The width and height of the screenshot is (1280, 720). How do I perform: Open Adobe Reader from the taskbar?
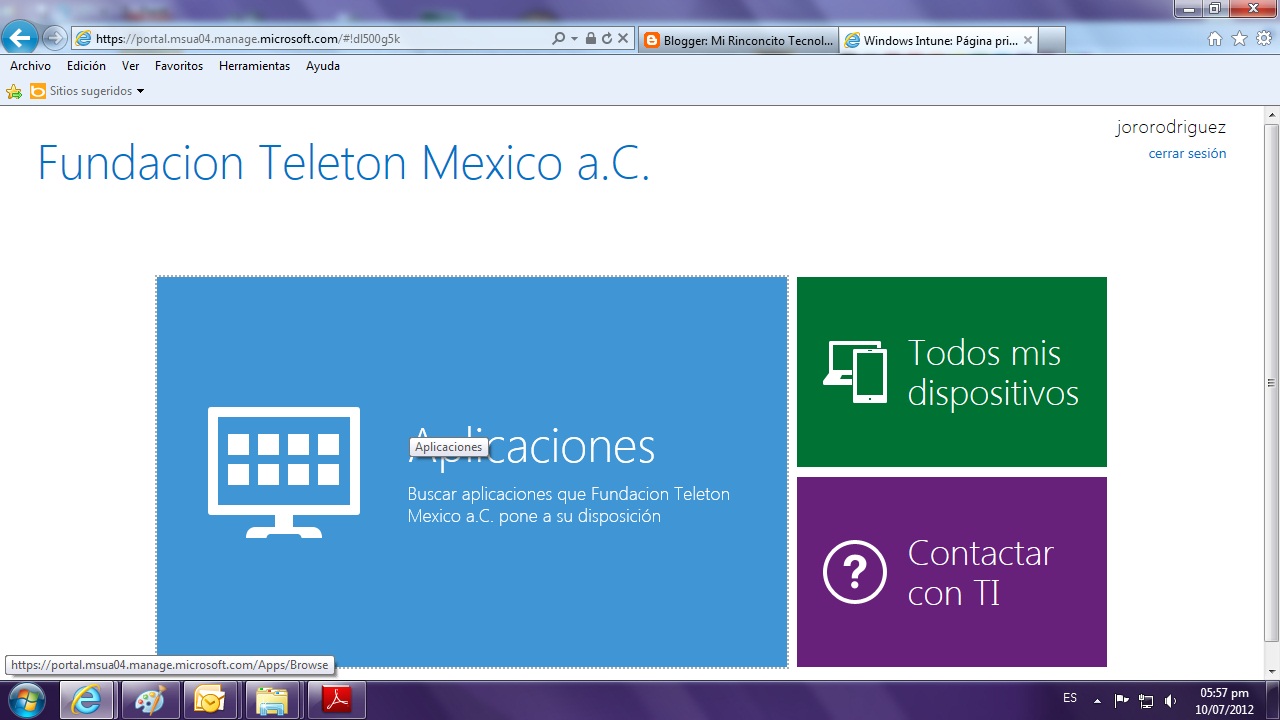pyautogui.click(x=336, y=700)
